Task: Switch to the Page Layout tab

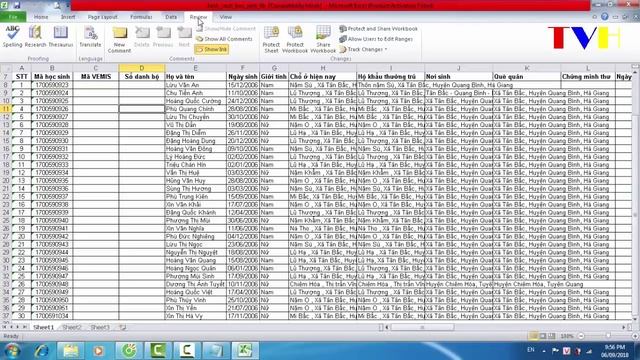Action: pyautogui.click(x=102, y=17)
